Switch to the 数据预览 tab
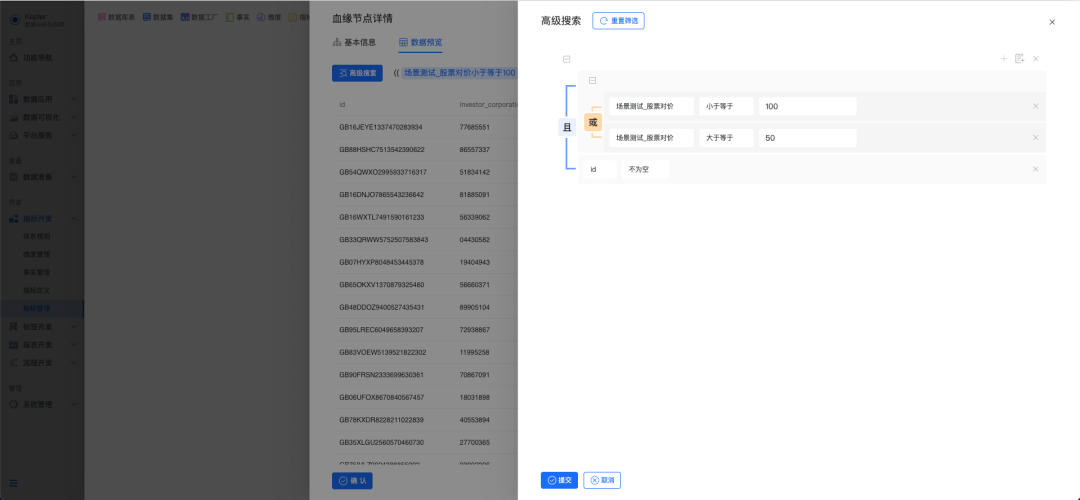 point(421,42)
